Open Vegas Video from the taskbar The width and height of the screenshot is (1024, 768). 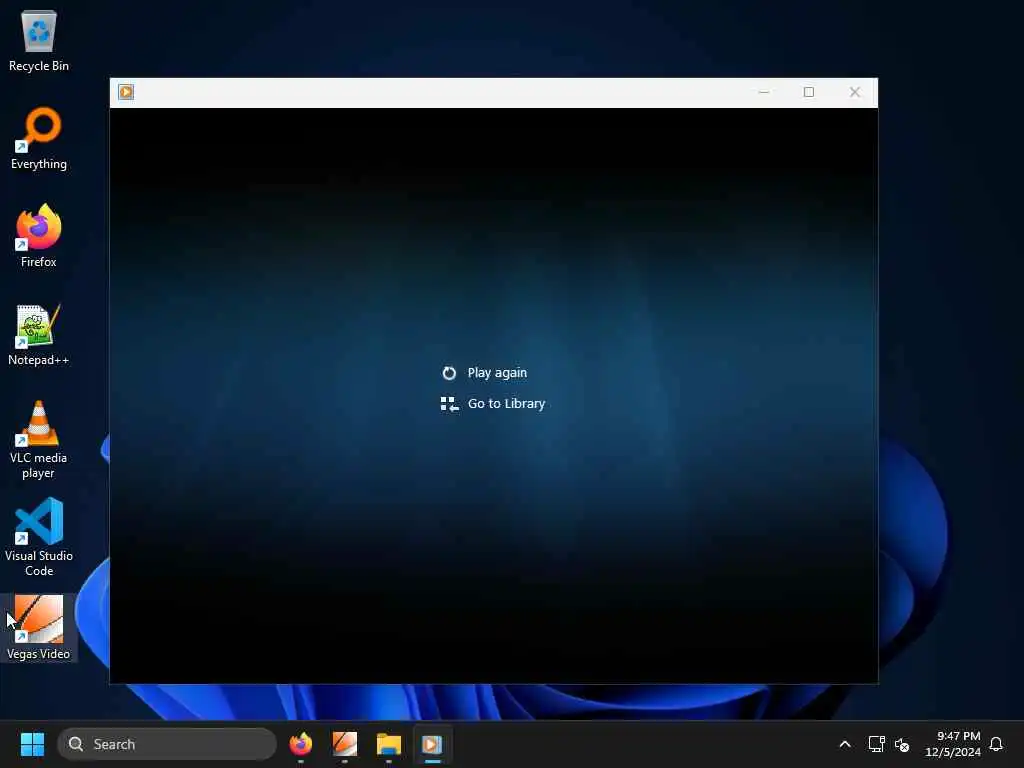pos(345,744)
